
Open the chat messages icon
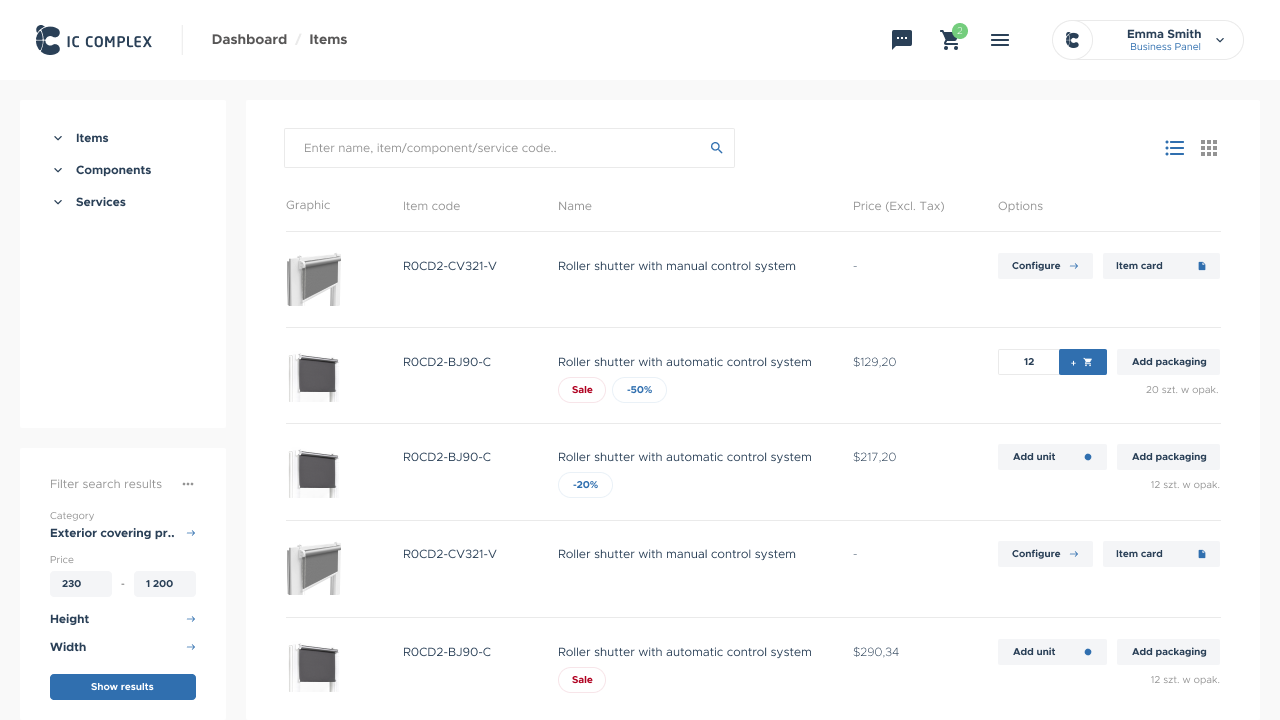(902, 40)
